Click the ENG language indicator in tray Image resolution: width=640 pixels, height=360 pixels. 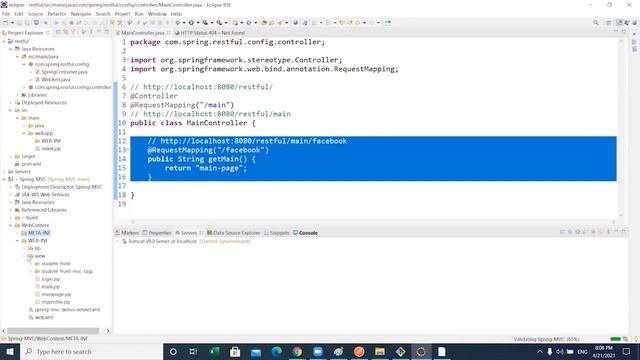pyautogui.click(x=582, y=351)
